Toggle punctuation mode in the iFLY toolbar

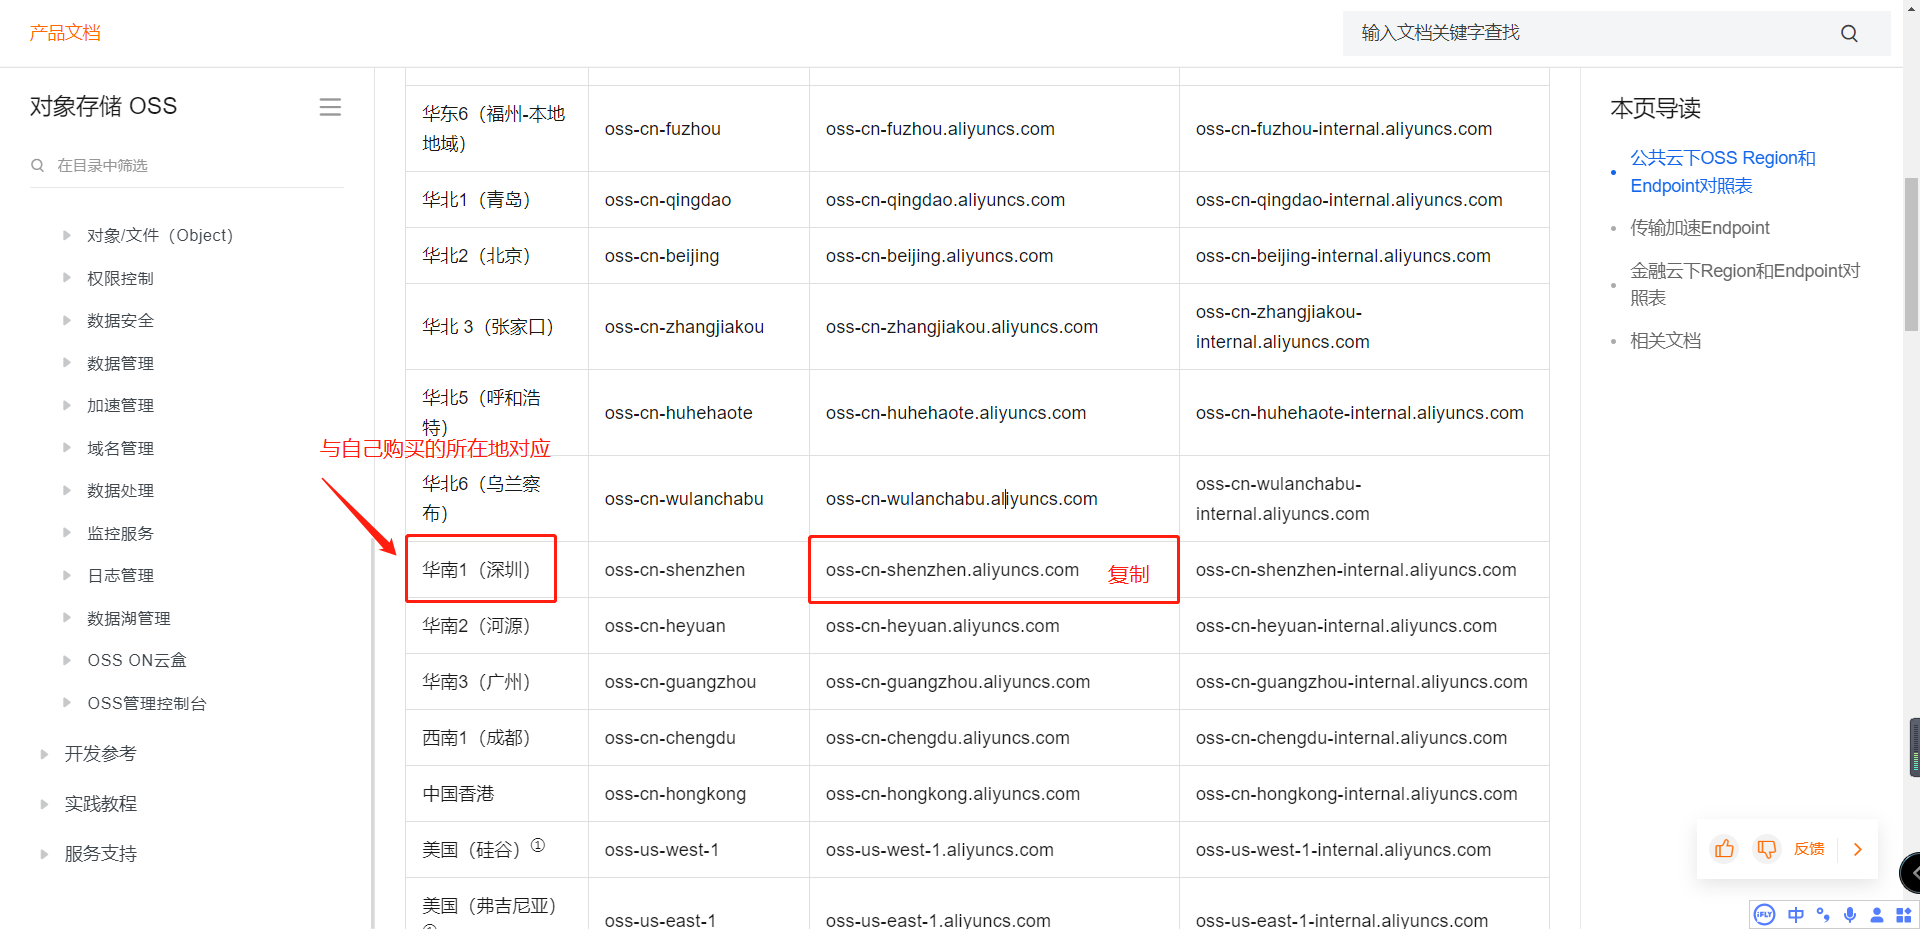click(x=1823, y=914)
